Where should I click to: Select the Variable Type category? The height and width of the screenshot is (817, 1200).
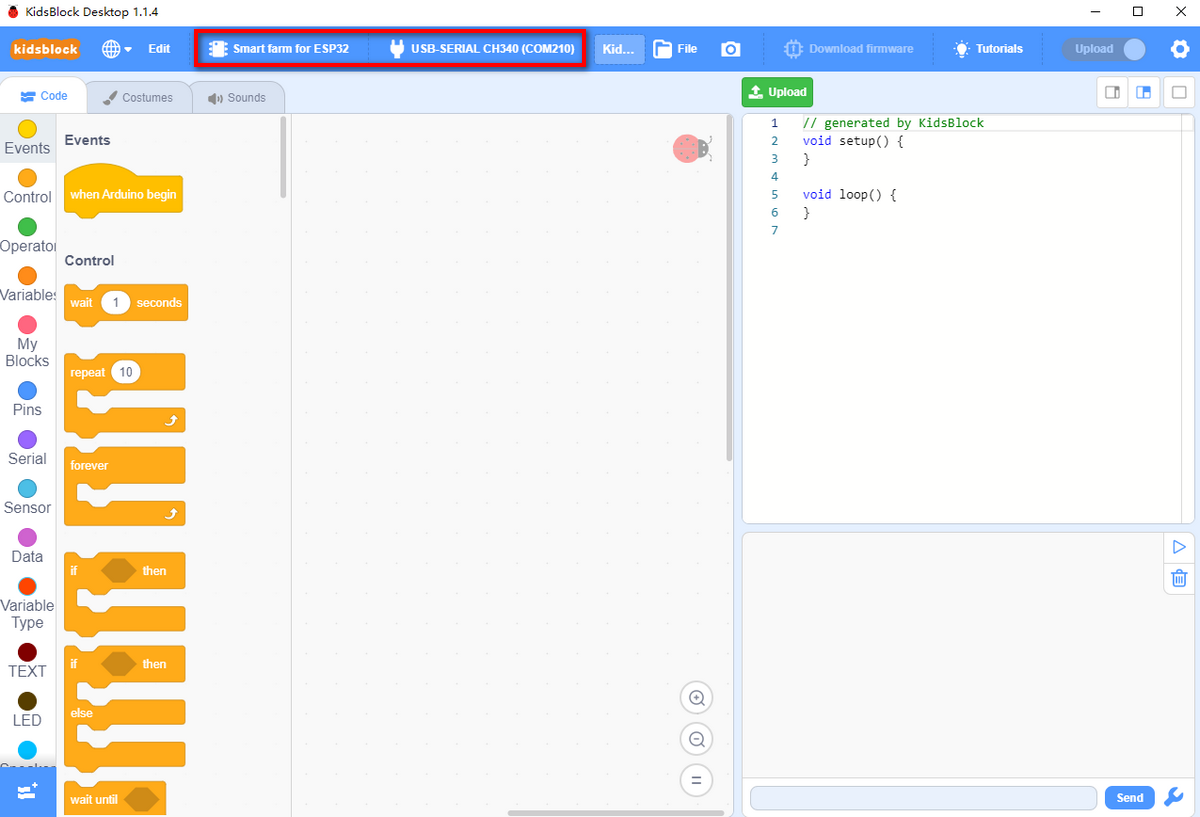27,603
